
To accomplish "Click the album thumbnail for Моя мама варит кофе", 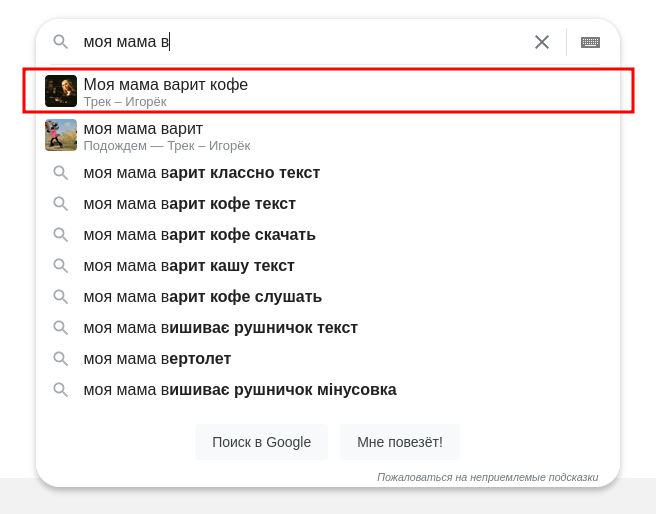I will (x=61, y=91).
